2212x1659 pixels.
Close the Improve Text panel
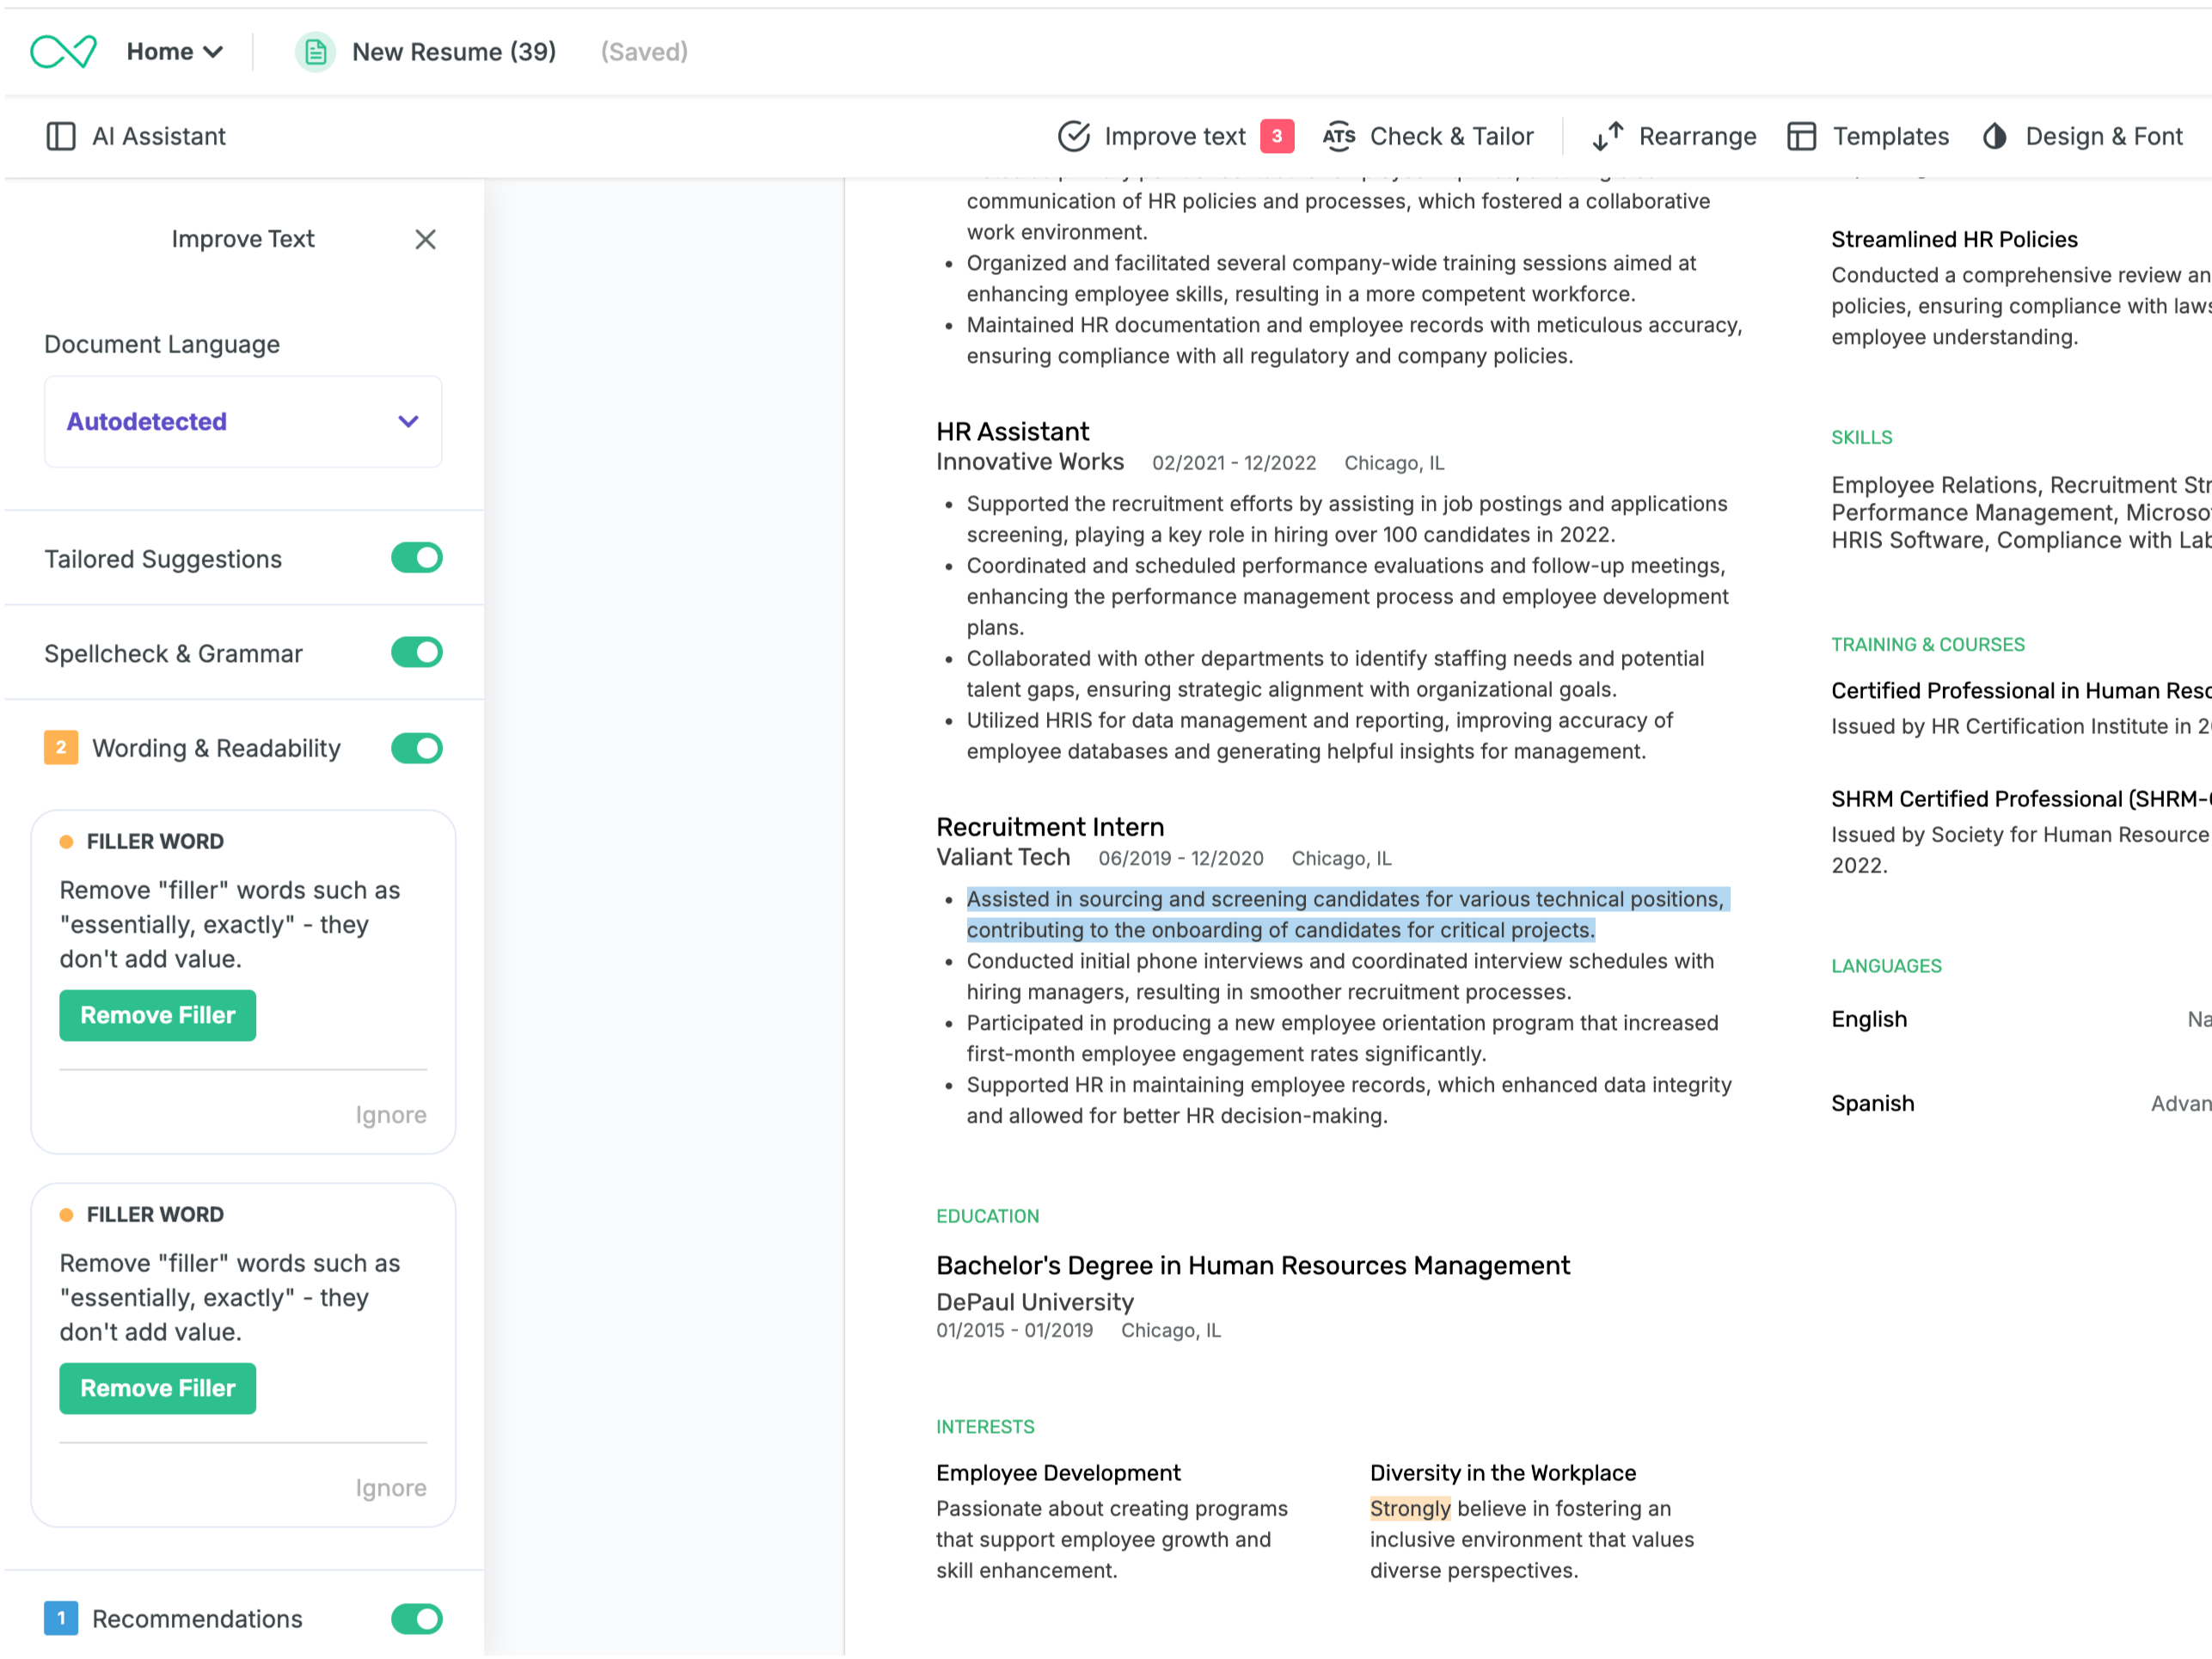[x=425, y=239]
